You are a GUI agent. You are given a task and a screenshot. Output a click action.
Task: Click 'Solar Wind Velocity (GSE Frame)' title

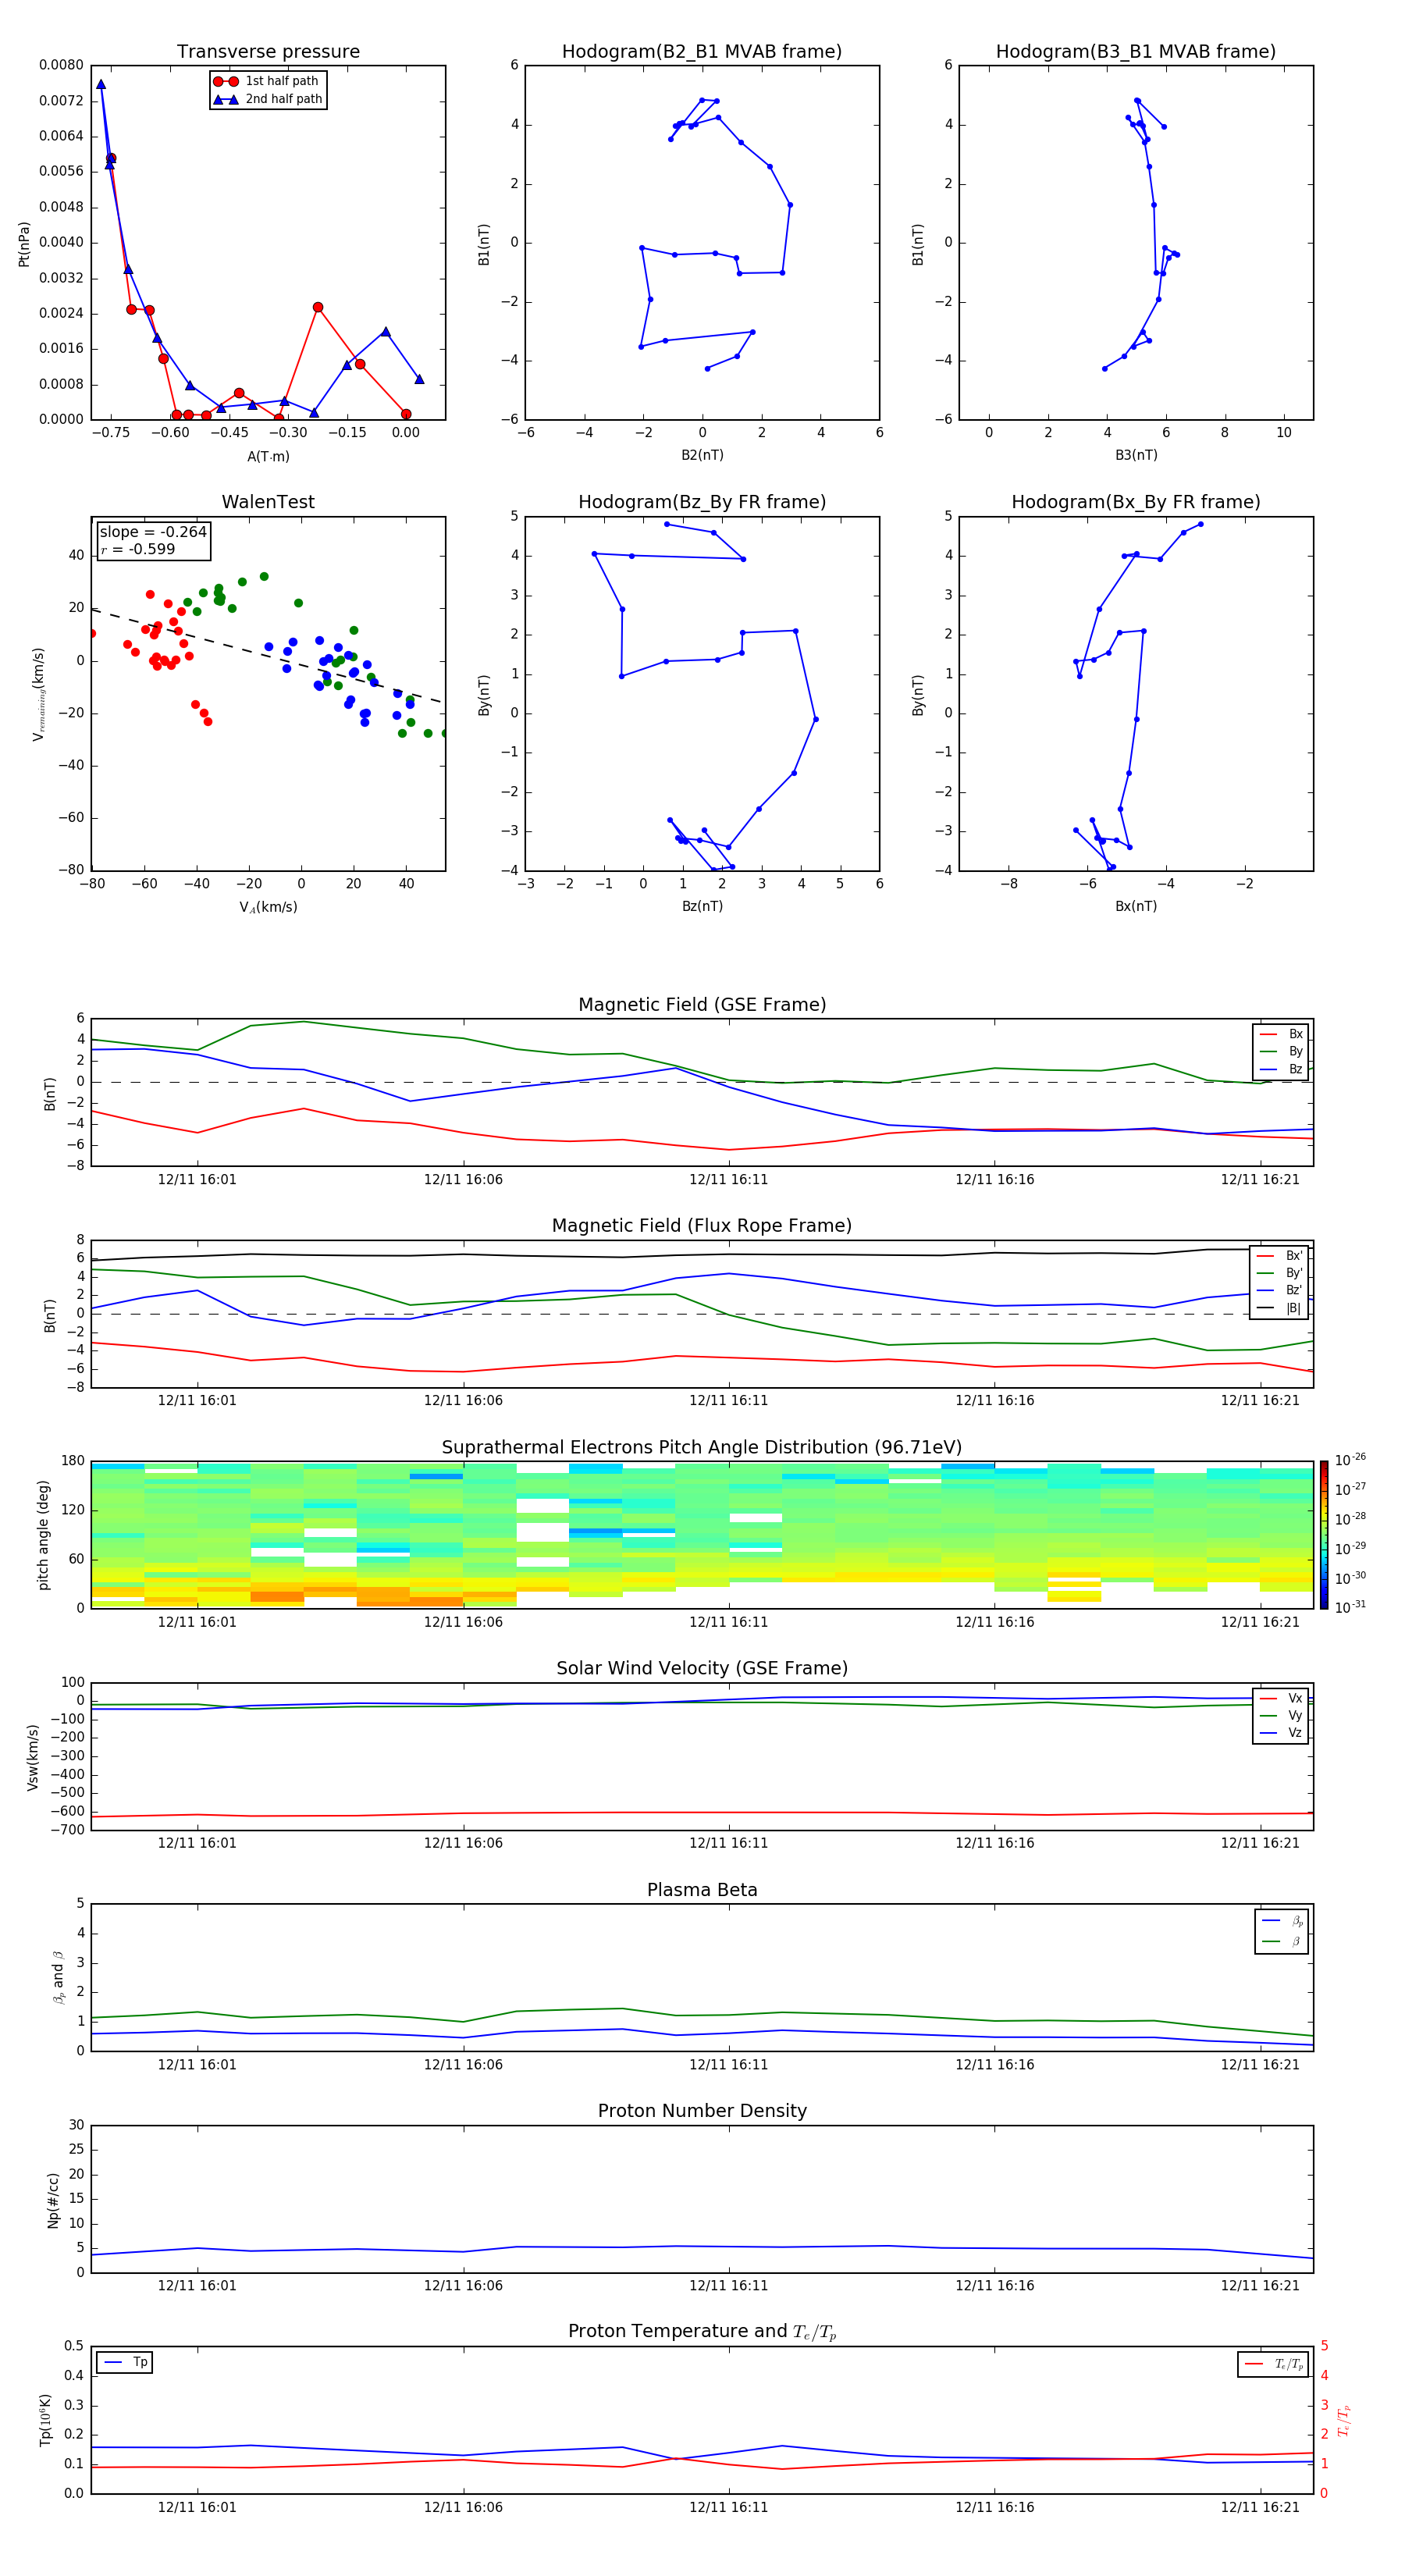click(702, 1669)
